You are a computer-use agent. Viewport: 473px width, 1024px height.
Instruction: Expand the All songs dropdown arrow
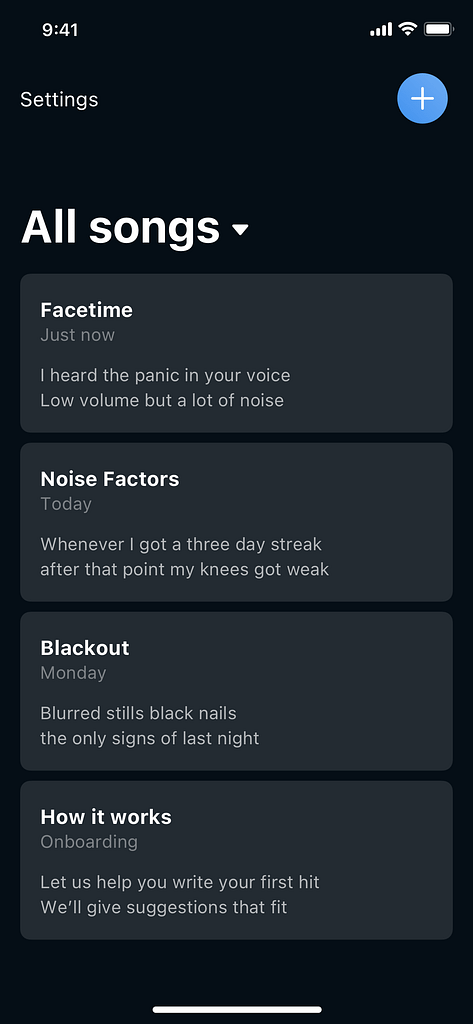coord(240,229)
